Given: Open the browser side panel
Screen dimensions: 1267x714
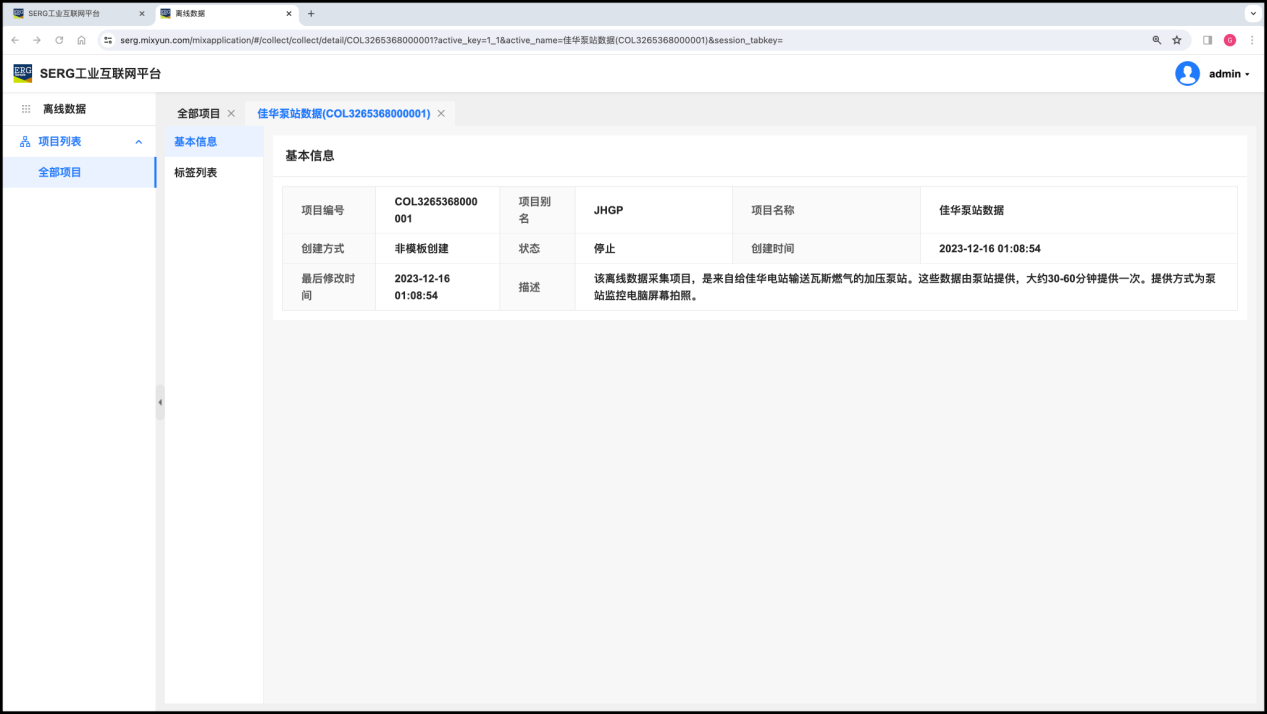Looking at the screenshot, I should (x=1207, y=40).
